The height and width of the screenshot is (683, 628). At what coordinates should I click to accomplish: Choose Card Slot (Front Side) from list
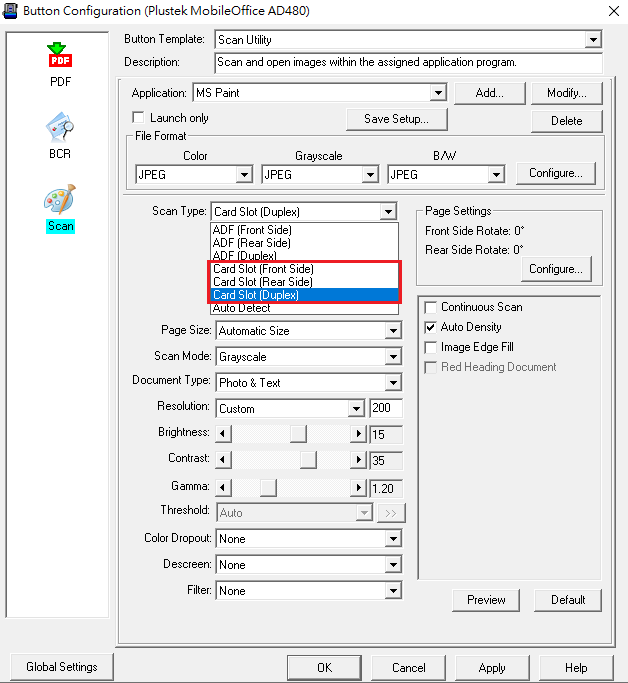point(263,269)
